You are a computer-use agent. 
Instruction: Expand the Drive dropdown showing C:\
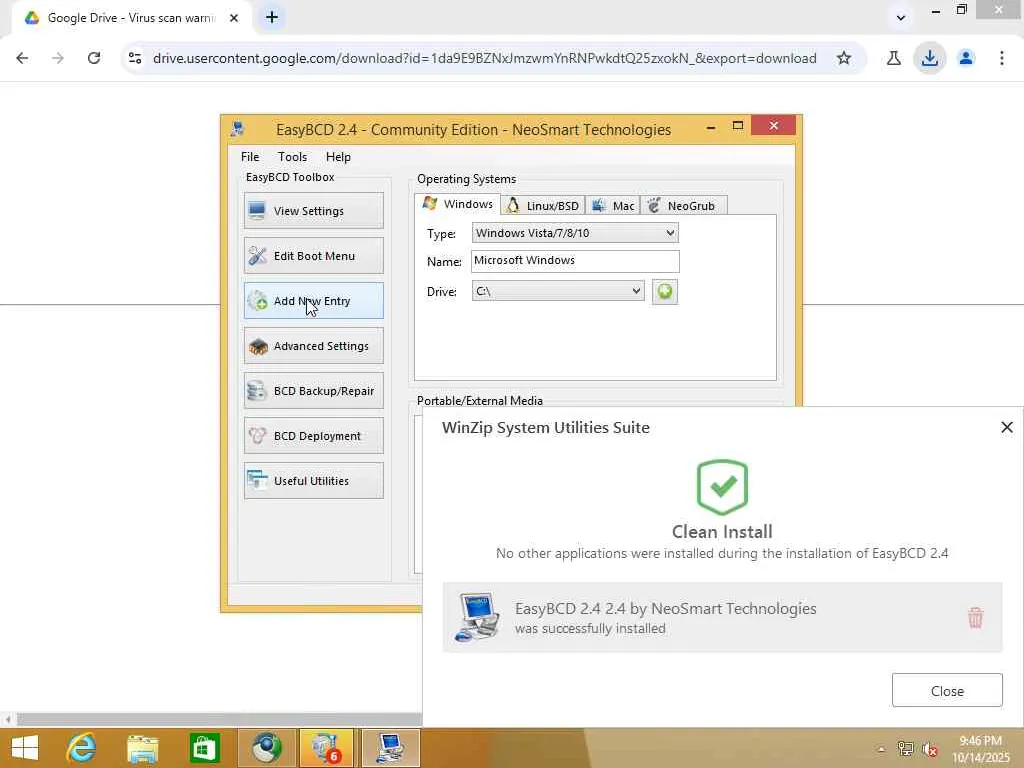[558, 291]
